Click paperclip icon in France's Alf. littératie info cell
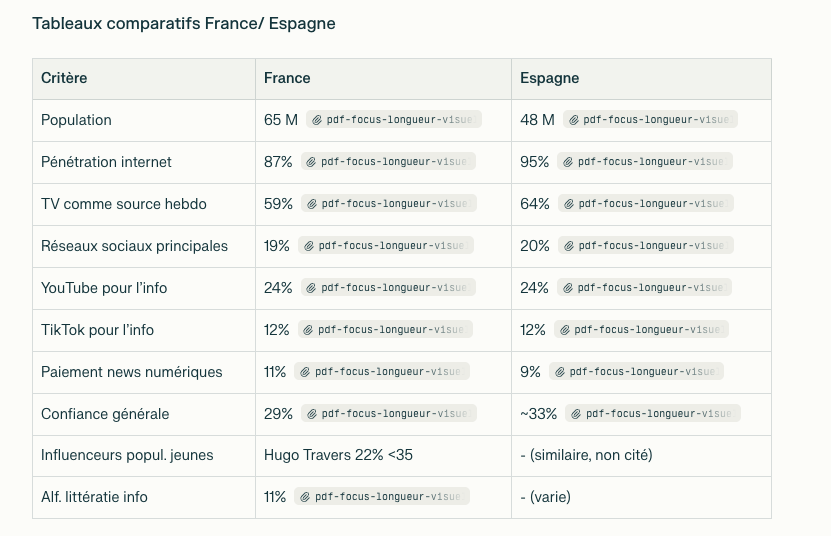The width and height of the screenshot is (831, 536). tap(305, 496)
